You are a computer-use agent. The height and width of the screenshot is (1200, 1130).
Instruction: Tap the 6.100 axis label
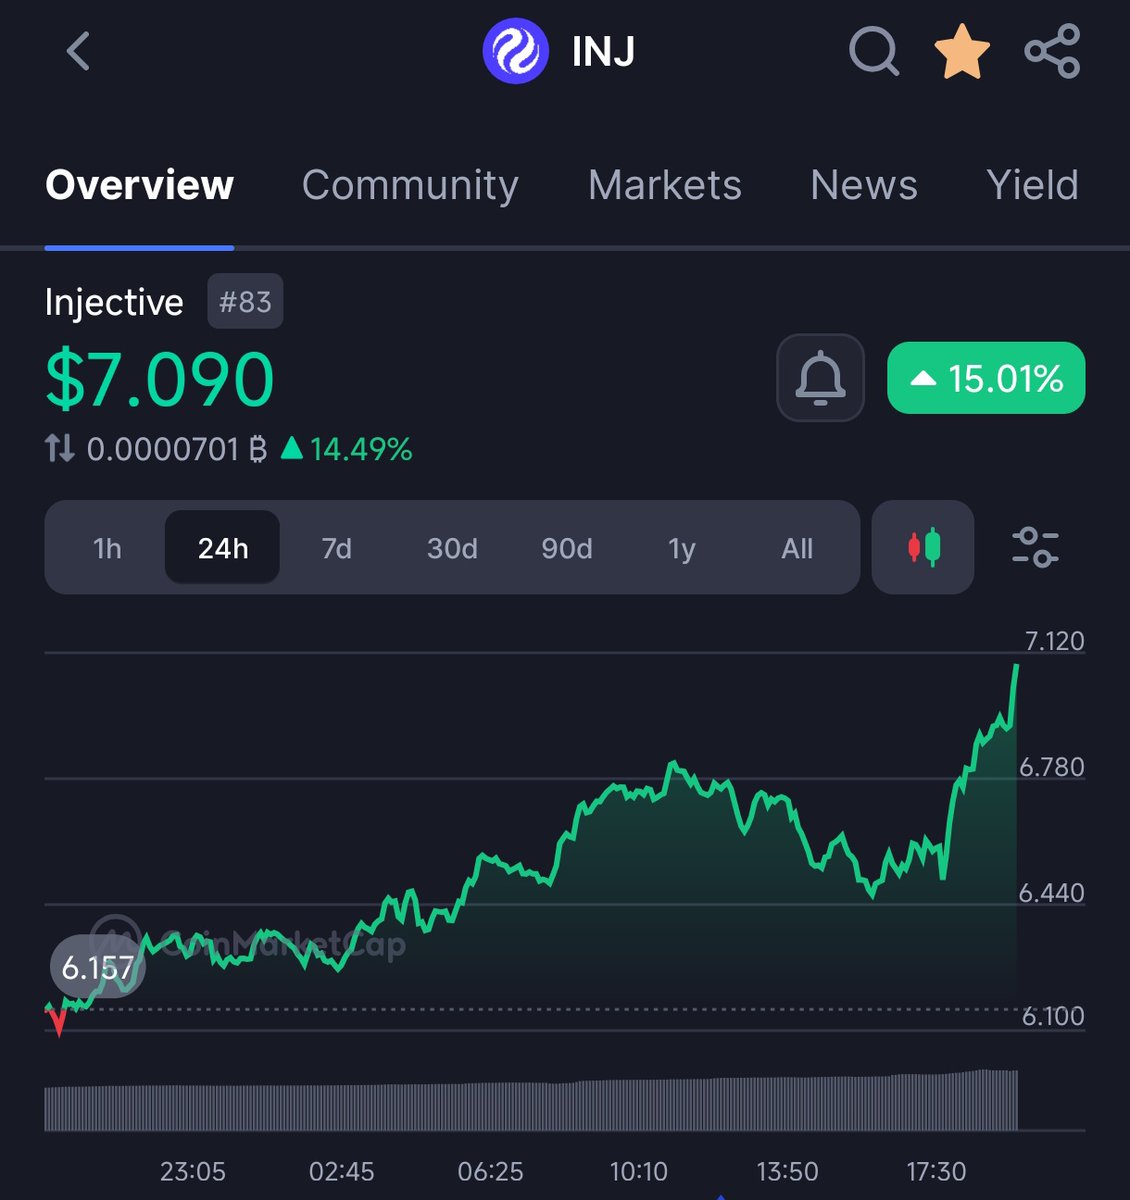(x=1052, y=1016)
